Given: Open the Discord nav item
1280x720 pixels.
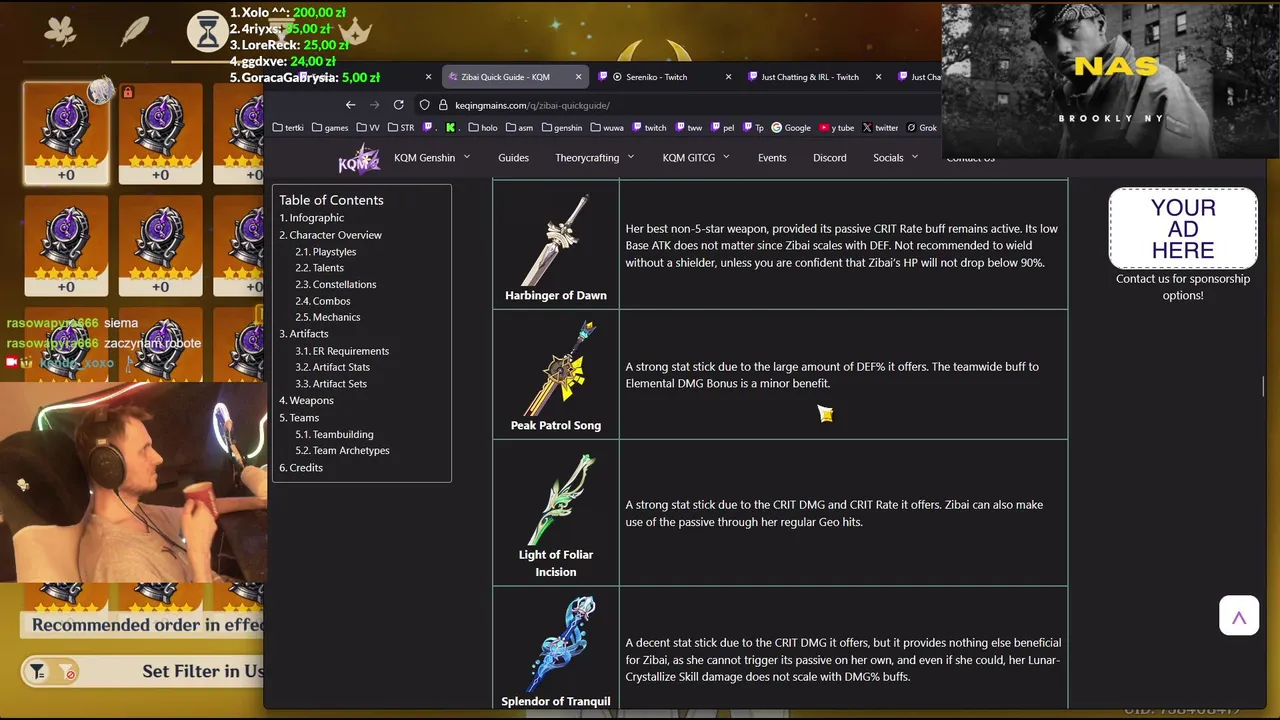Looking at the screenshot, I should pyautogui.click(x=829, y=158).
